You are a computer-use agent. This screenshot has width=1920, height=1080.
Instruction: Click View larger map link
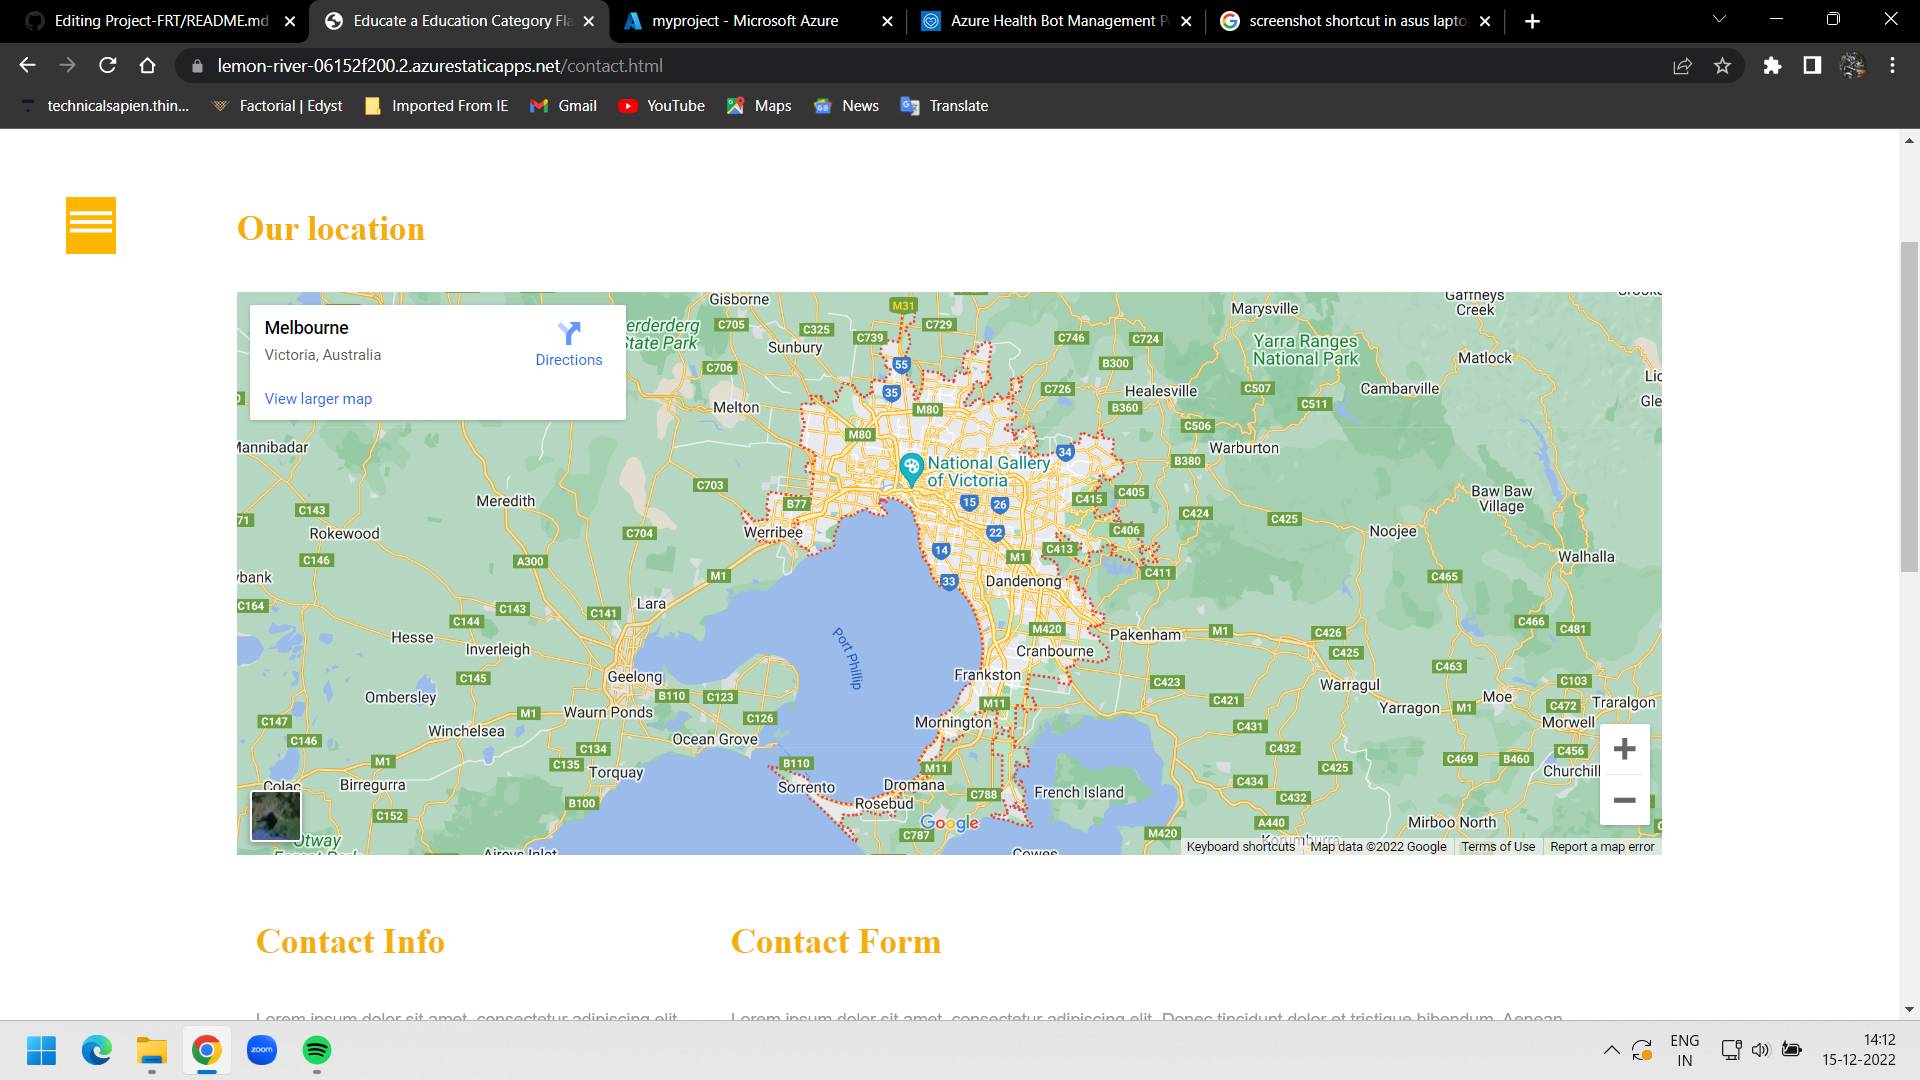tap(318, 399)
